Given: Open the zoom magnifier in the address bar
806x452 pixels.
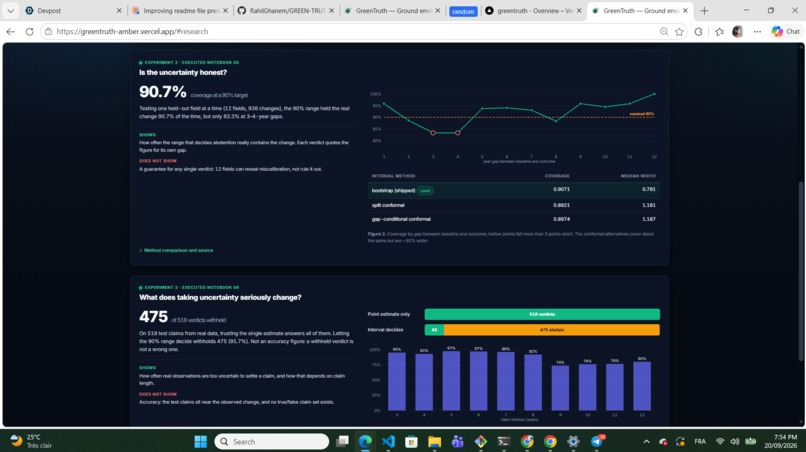Looking at the screenshot, I should point(664,31).
